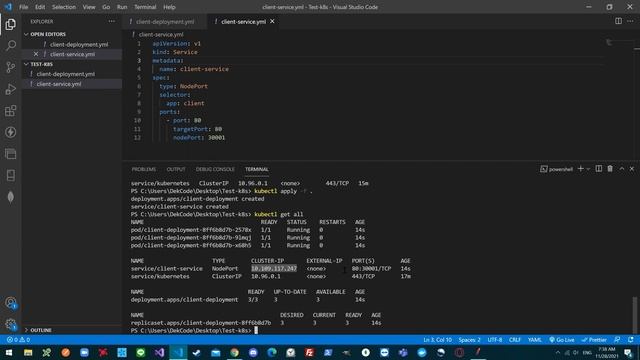Screen dimensions: 640x360
Task: Open notifications bell in status bar
Action: tap(631, 340)
